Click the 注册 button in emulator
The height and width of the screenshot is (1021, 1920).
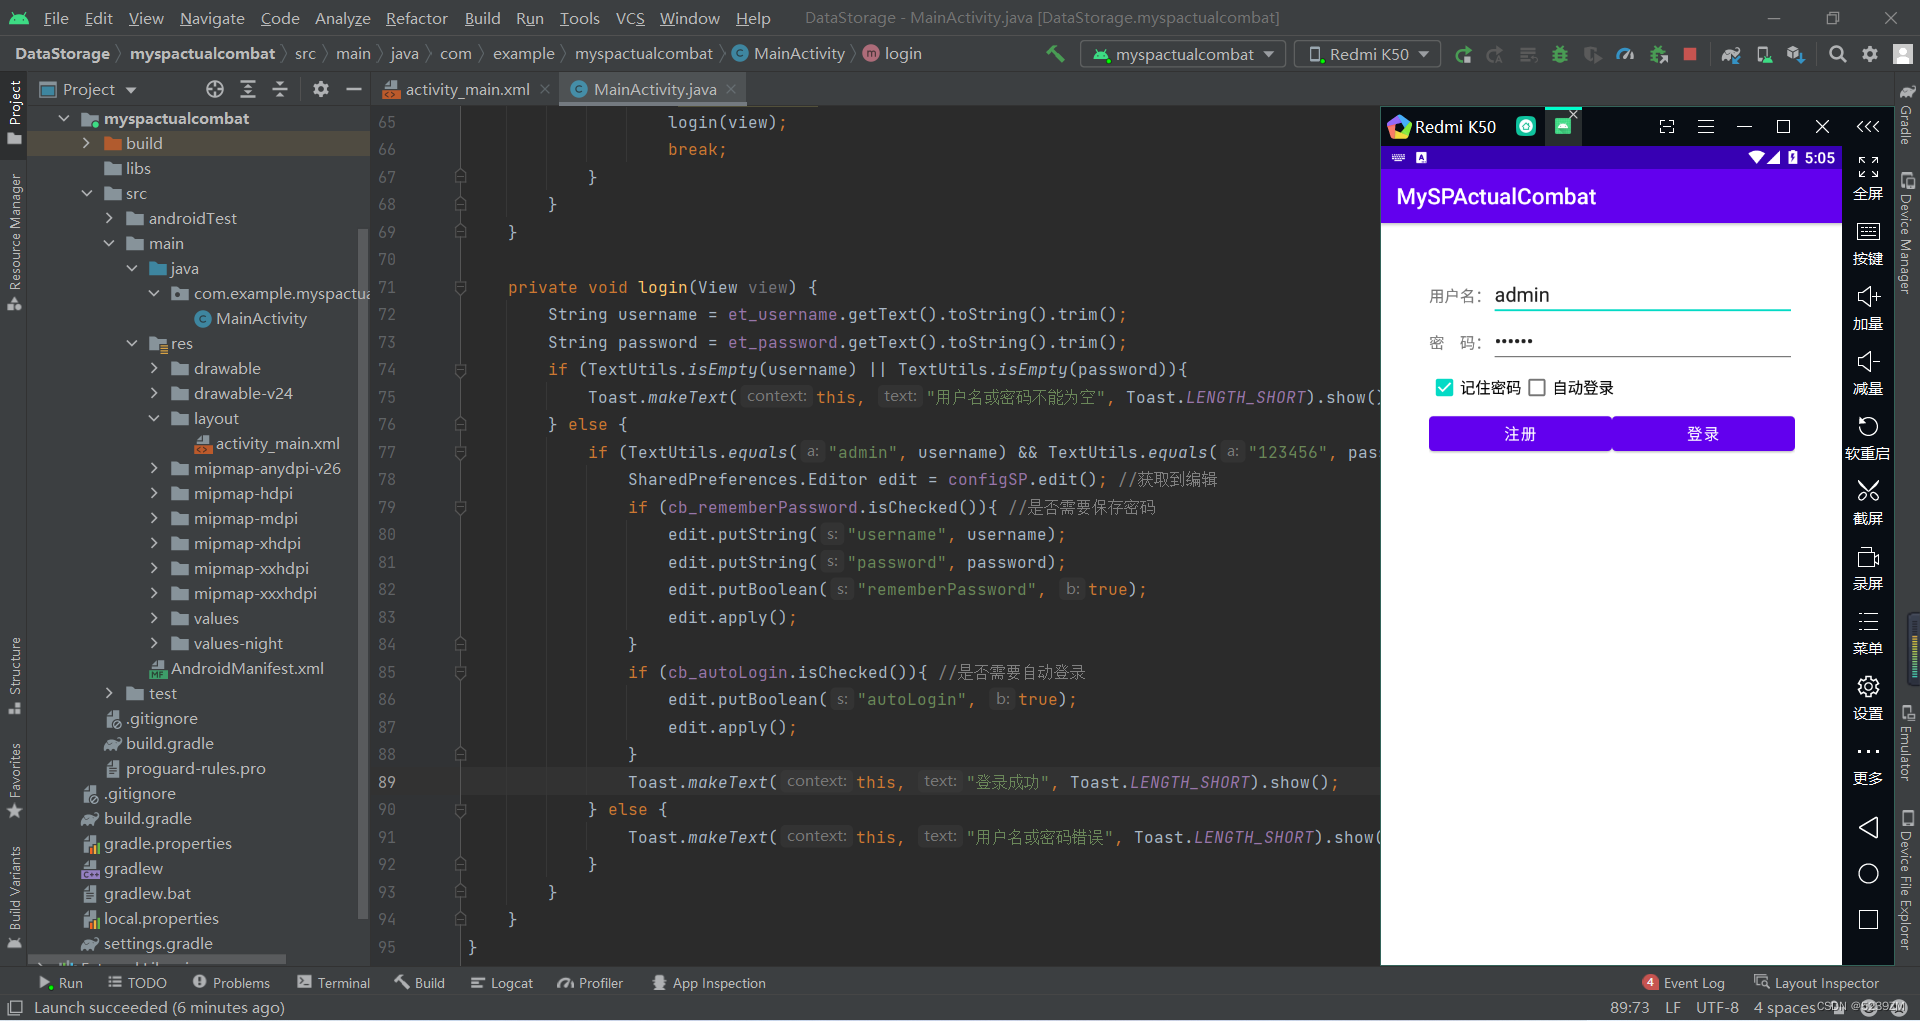coord(1520,434)
